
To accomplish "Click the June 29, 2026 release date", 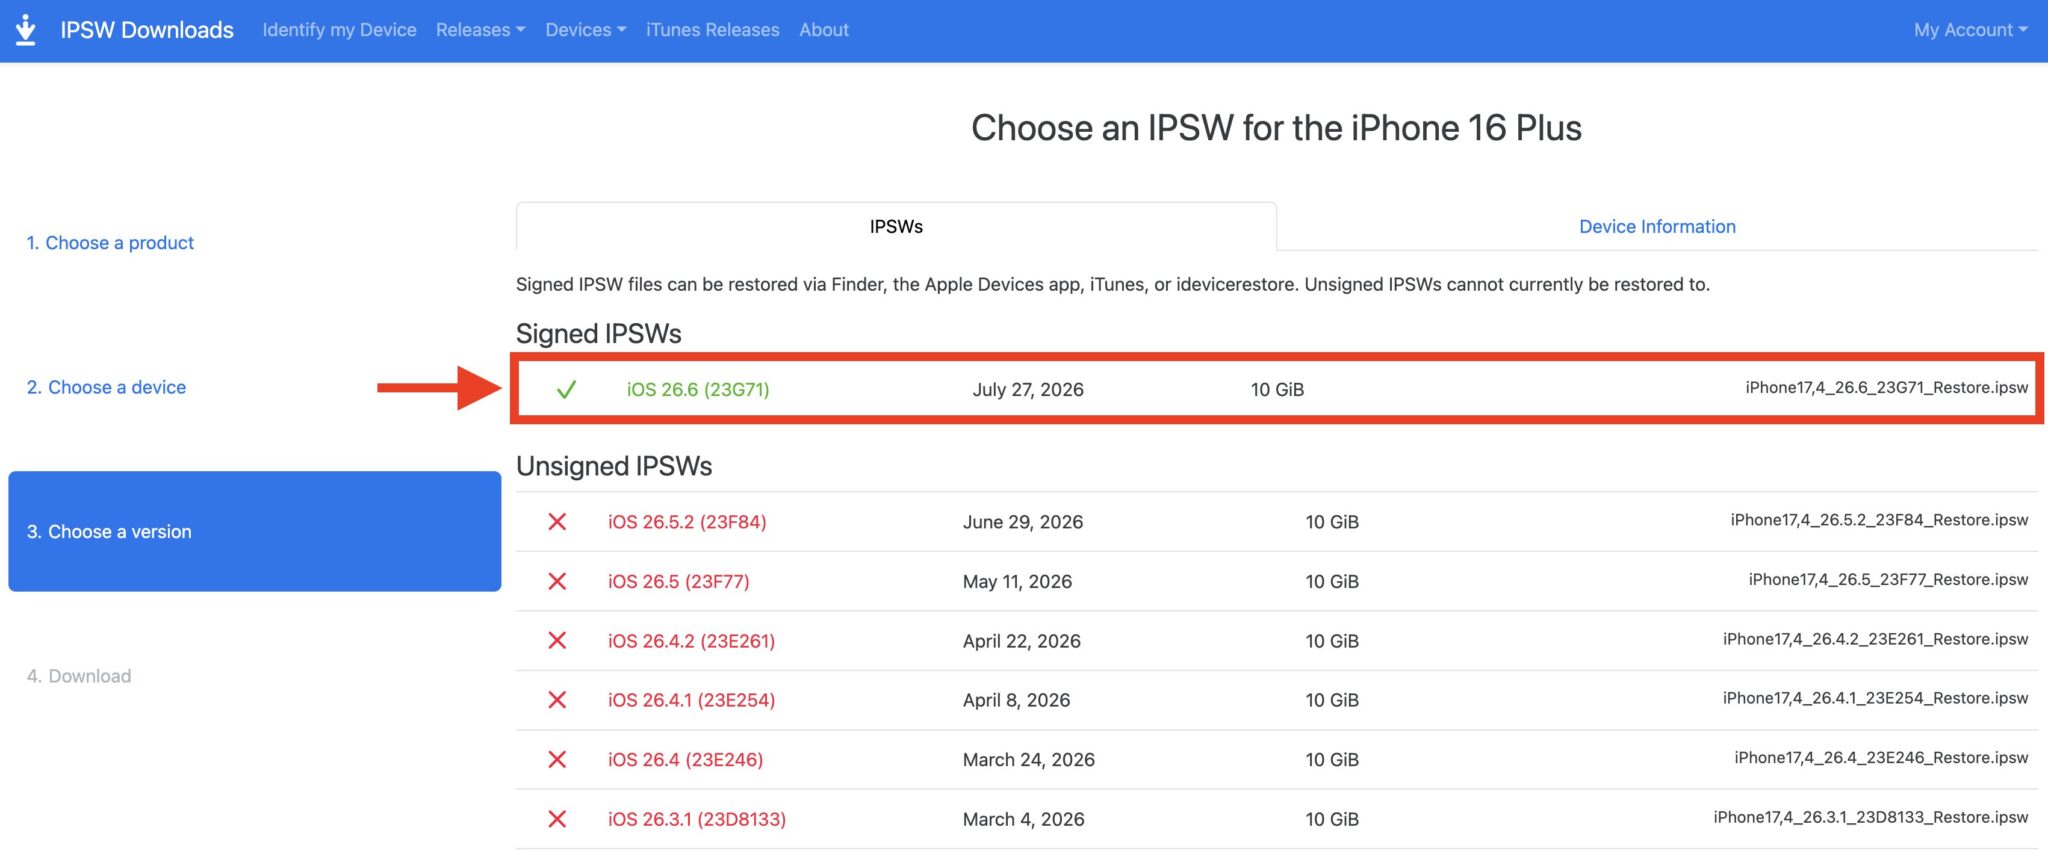I will tap(1023, 522).
